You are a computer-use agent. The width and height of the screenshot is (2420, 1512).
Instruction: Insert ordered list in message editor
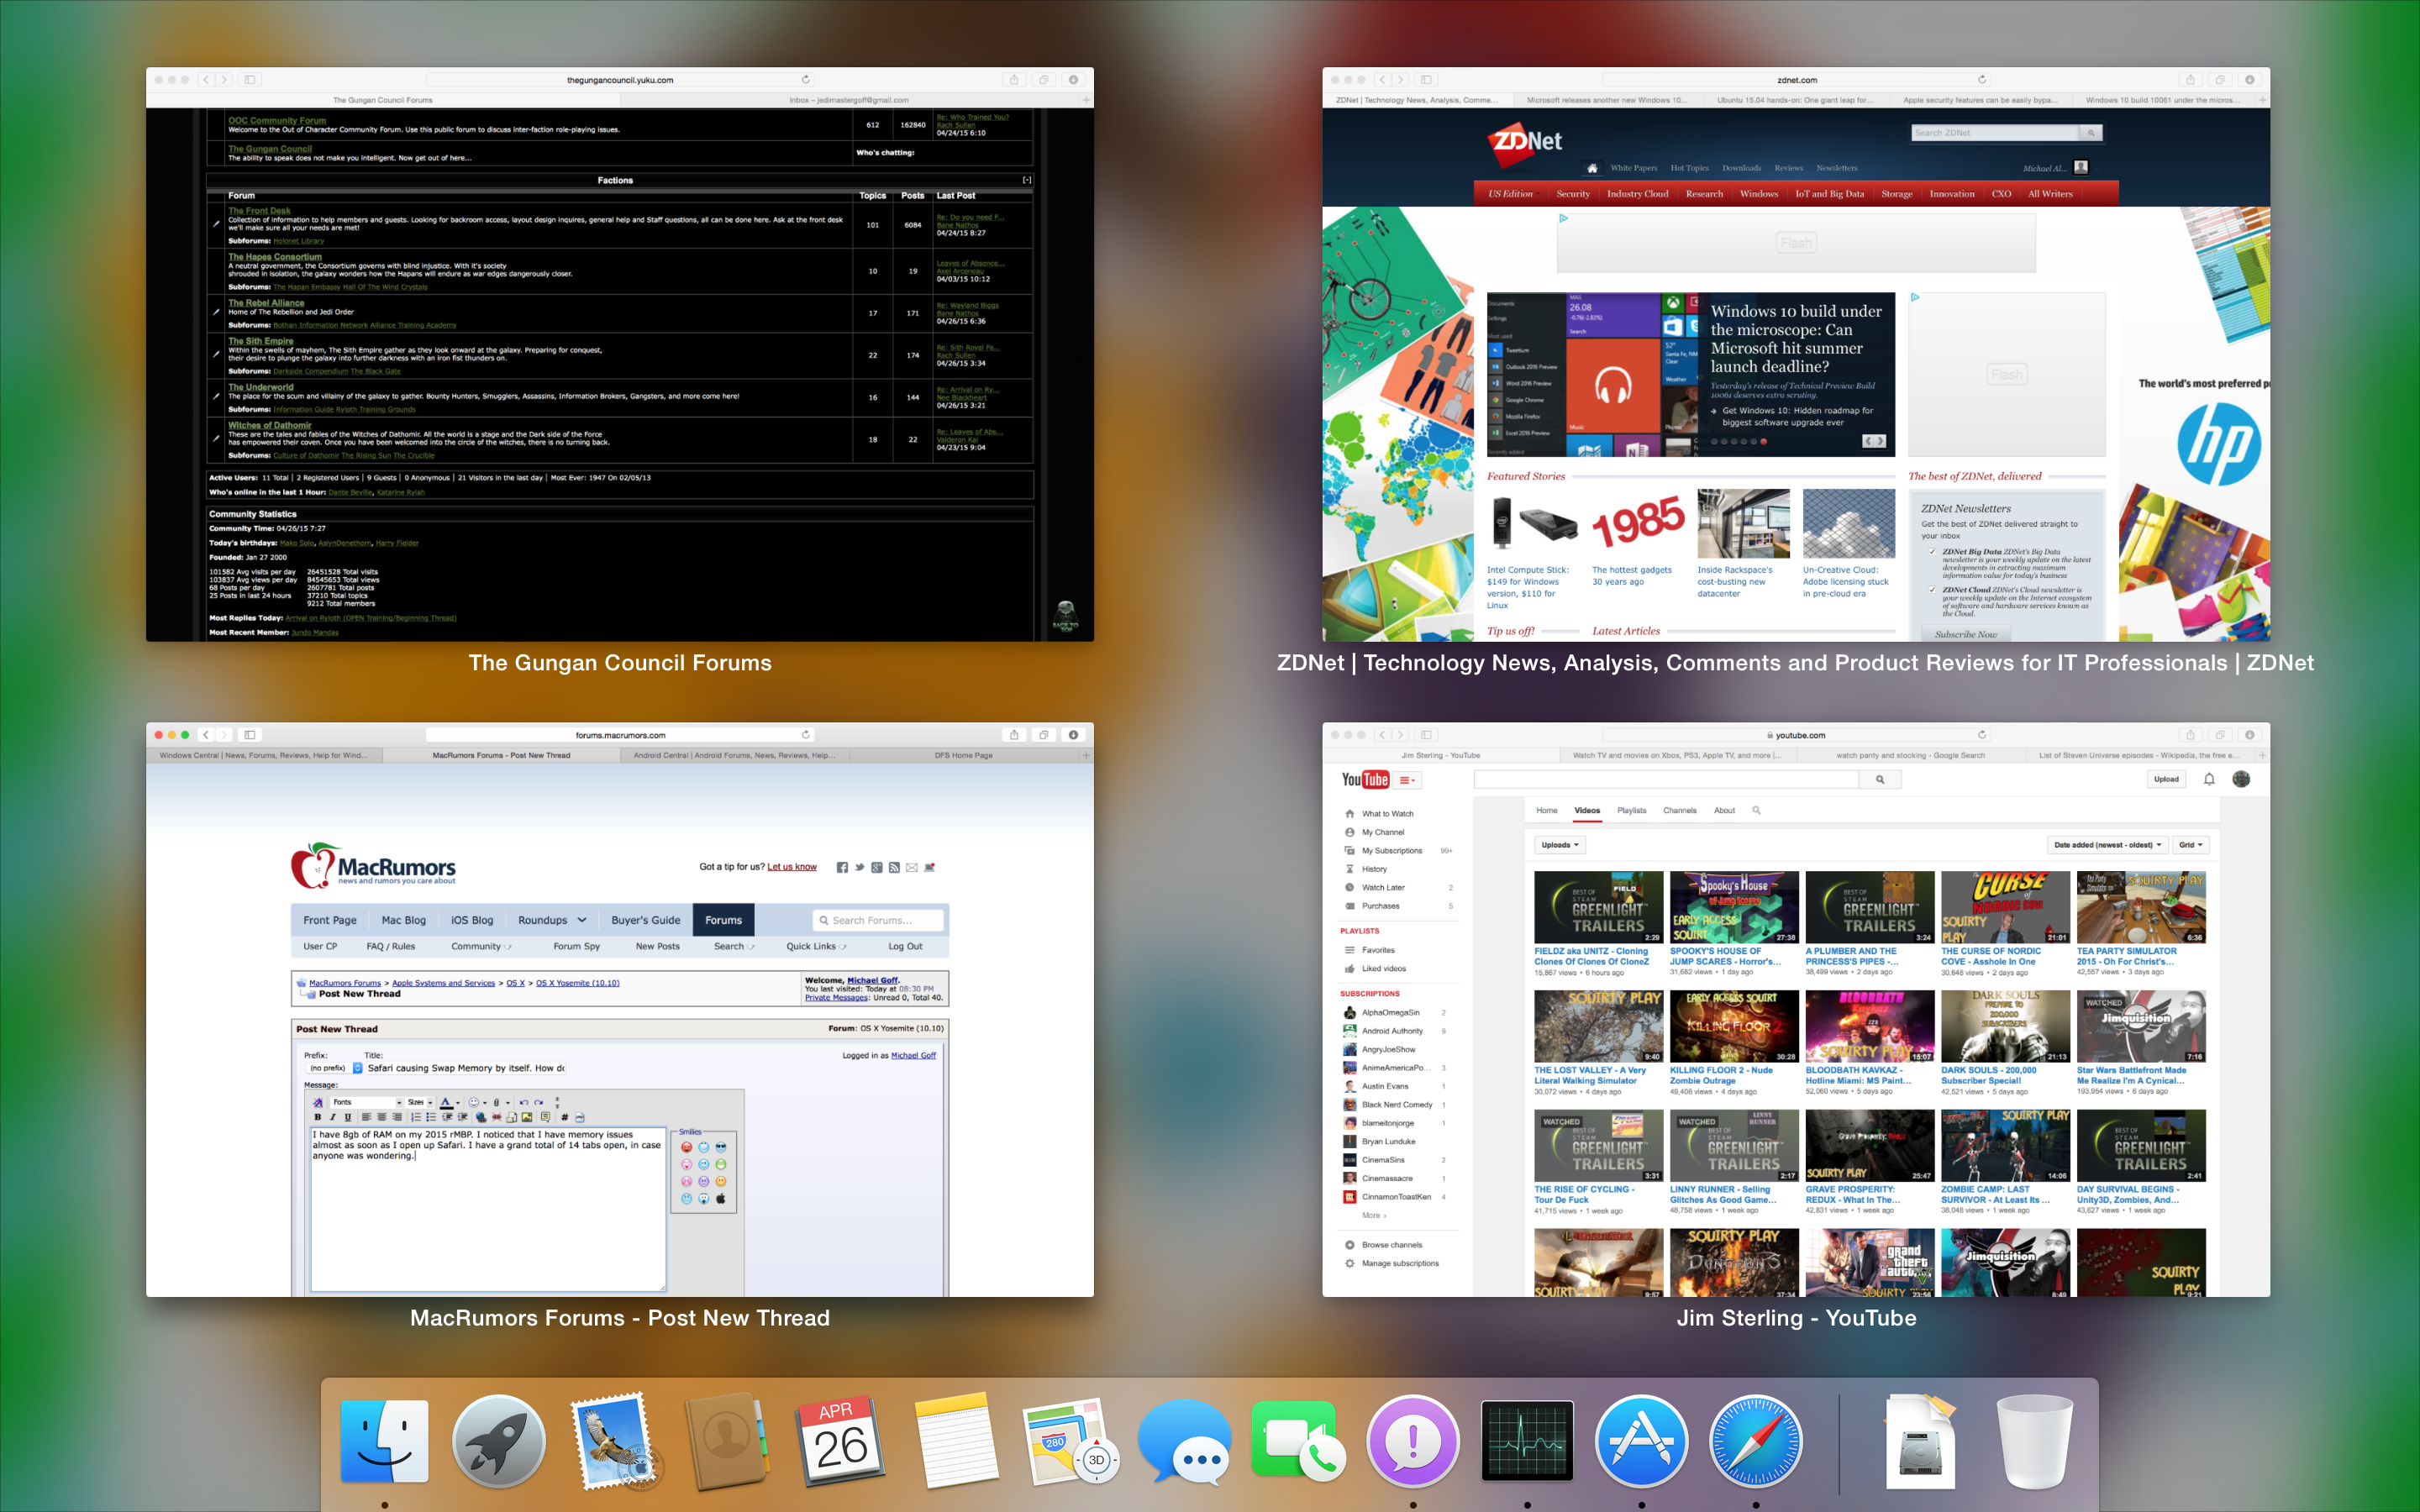point(416,1118)
